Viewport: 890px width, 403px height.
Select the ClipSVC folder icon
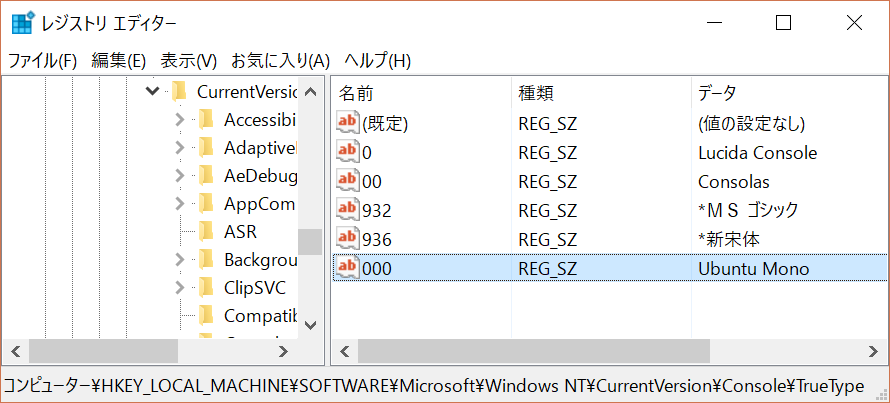[207, 287]
